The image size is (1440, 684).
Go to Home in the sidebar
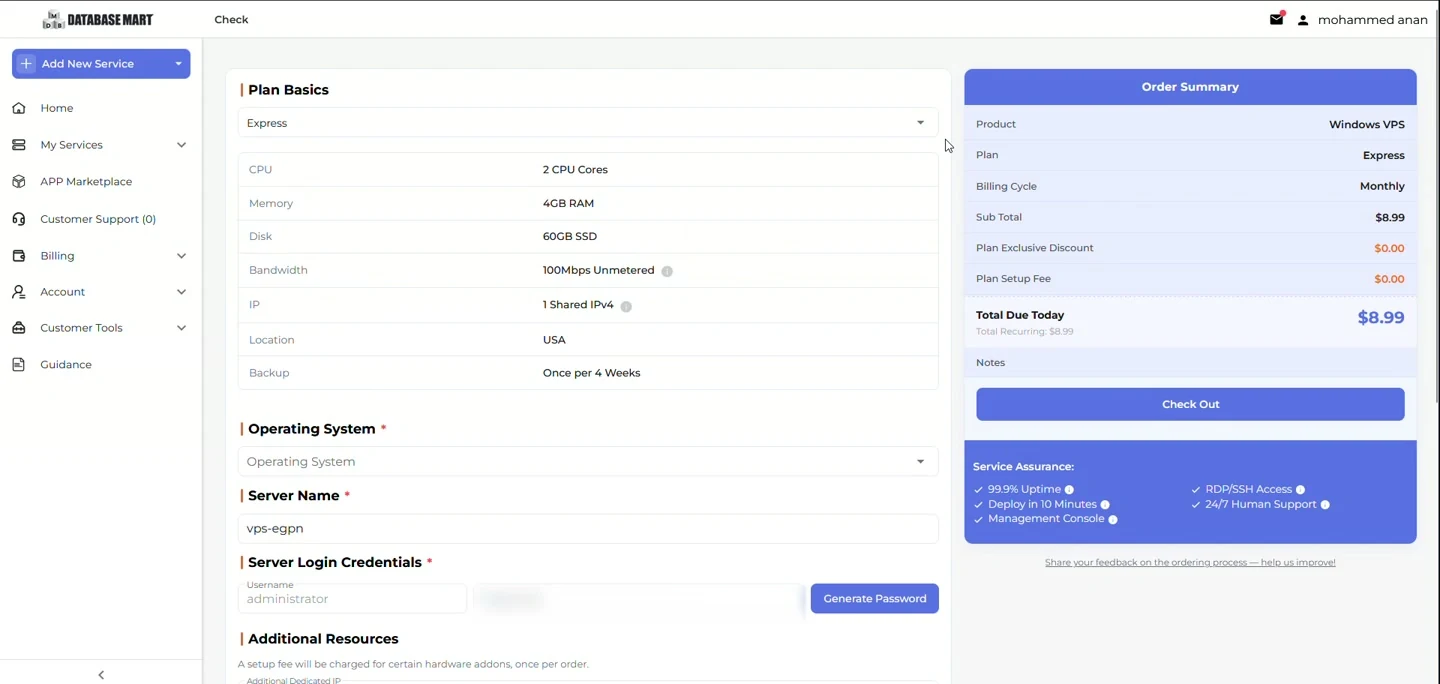coord(57,108)
